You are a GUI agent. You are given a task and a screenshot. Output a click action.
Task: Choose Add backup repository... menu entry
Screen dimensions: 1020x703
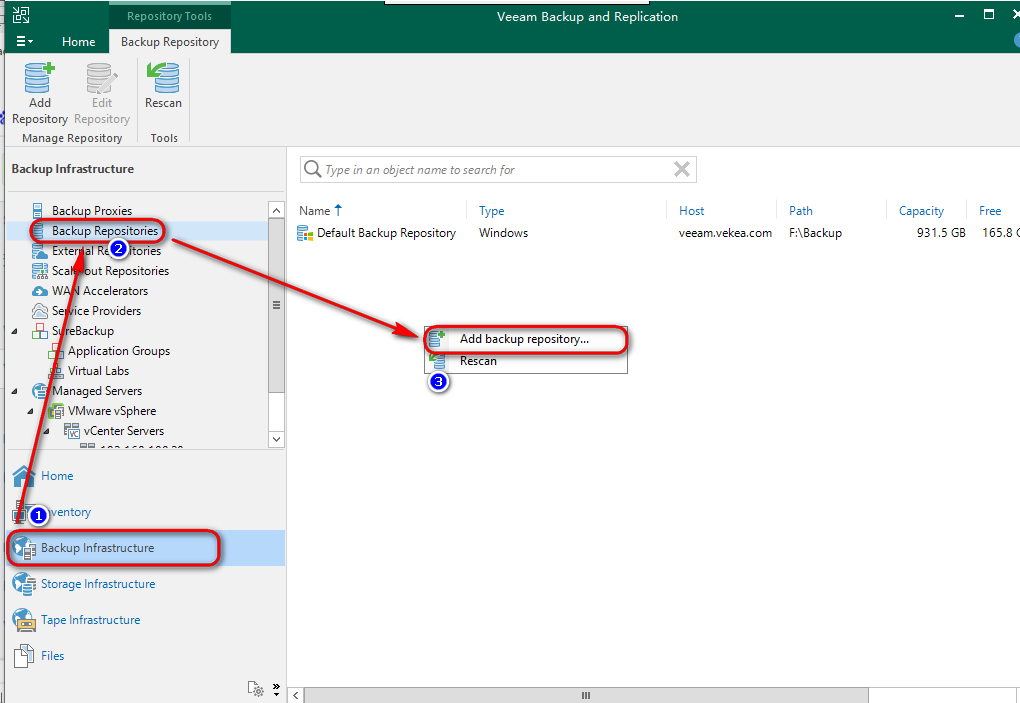click(526, 339)
